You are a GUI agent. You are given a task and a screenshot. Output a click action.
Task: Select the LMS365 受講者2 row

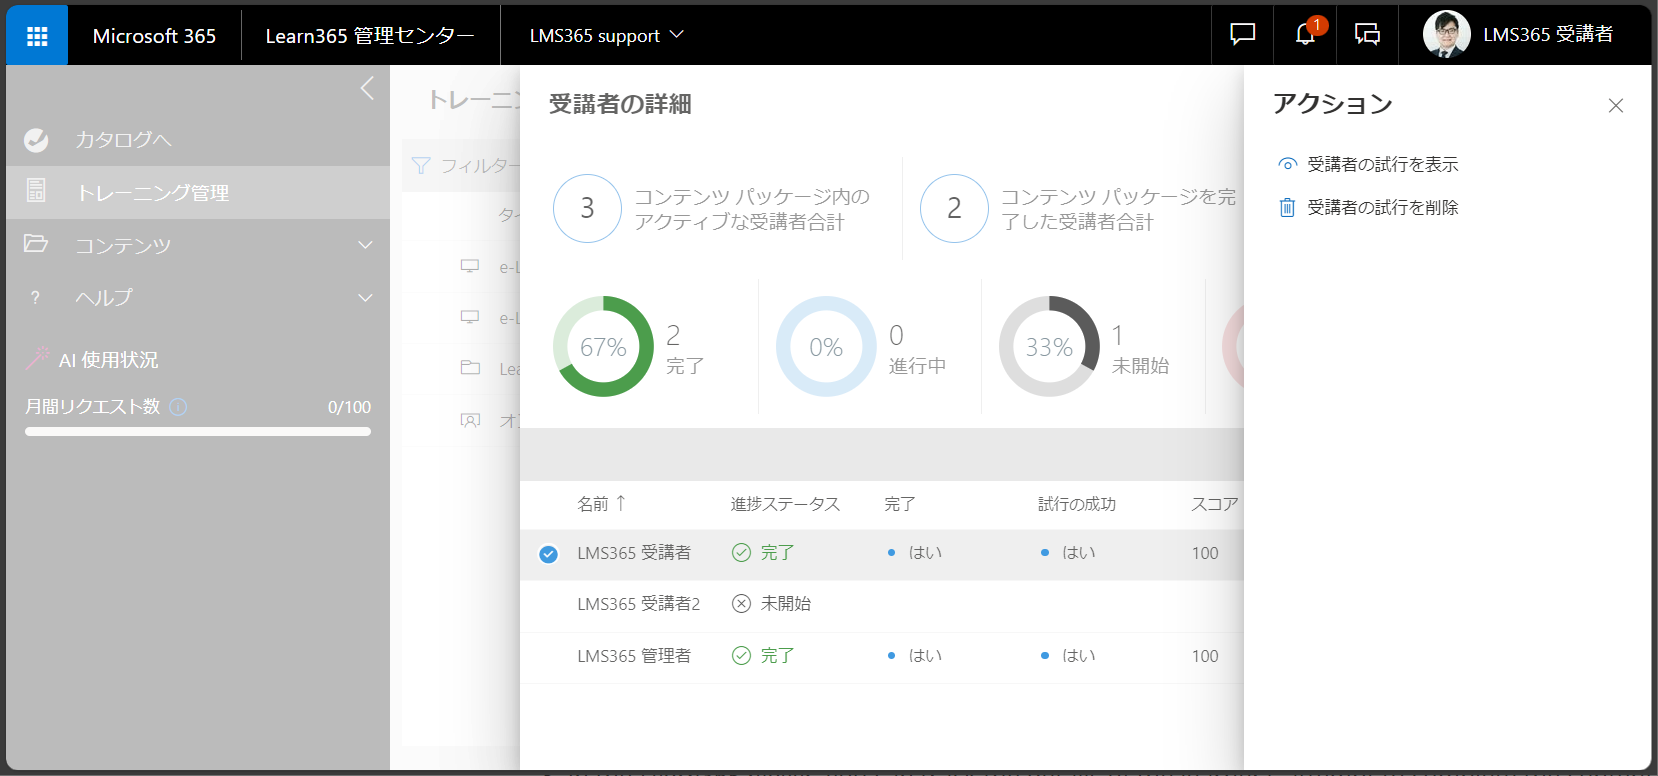(x=882, y=604)
